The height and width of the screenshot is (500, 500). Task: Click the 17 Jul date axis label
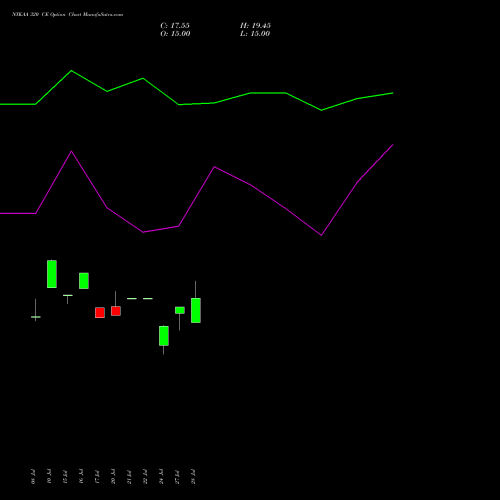click(97, 477)
